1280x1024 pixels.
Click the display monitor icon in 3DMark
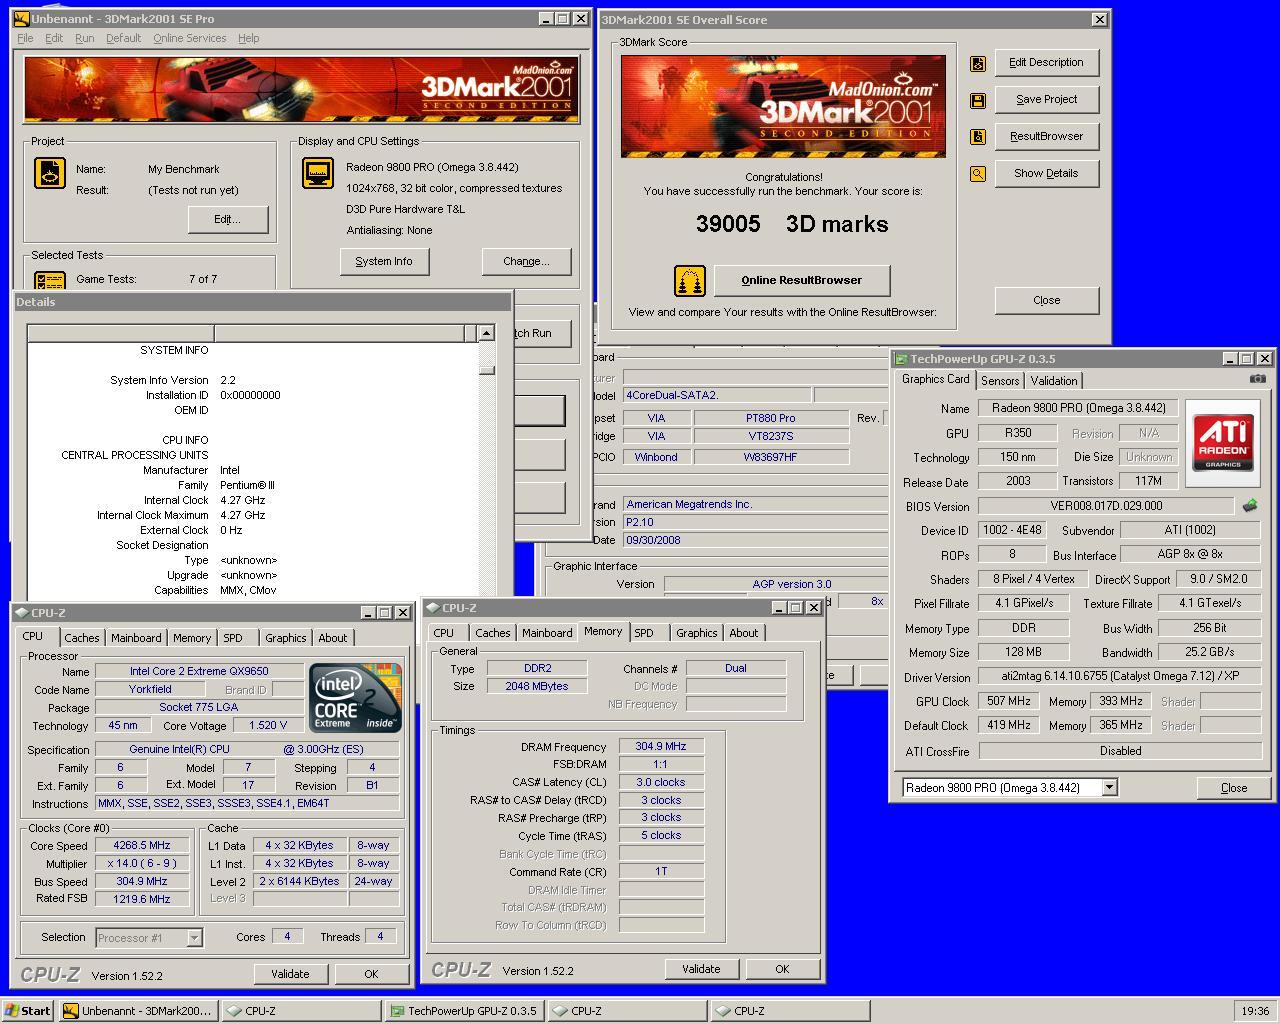318,173
